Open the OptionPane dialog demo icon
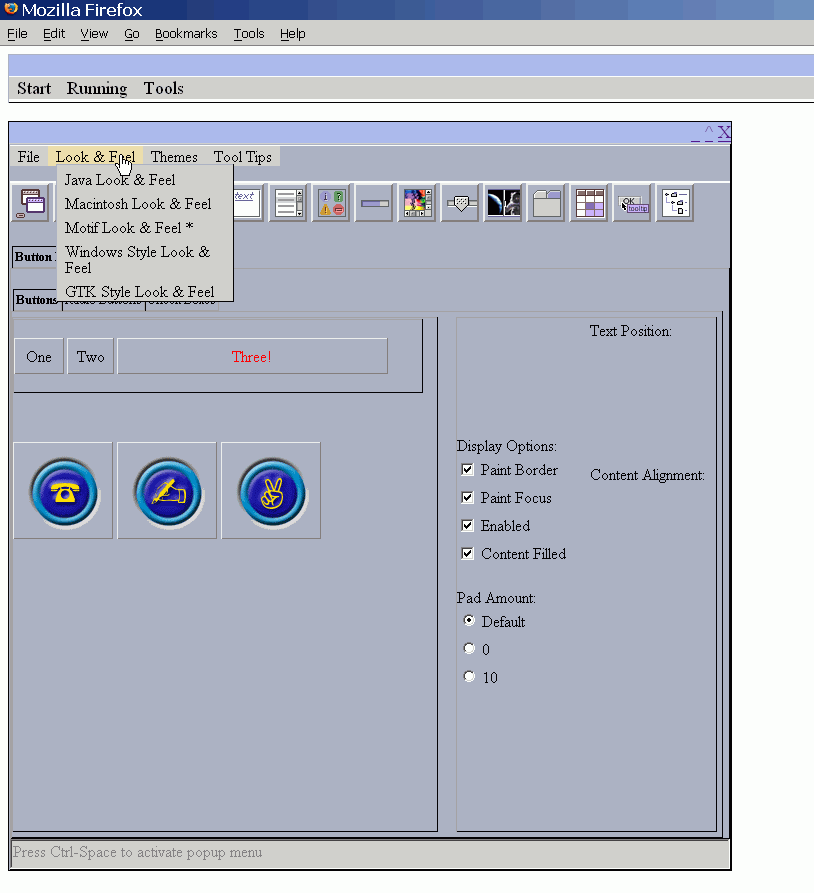Image resolution: width=814 pixels, height=893 pixels. [331, 203]
